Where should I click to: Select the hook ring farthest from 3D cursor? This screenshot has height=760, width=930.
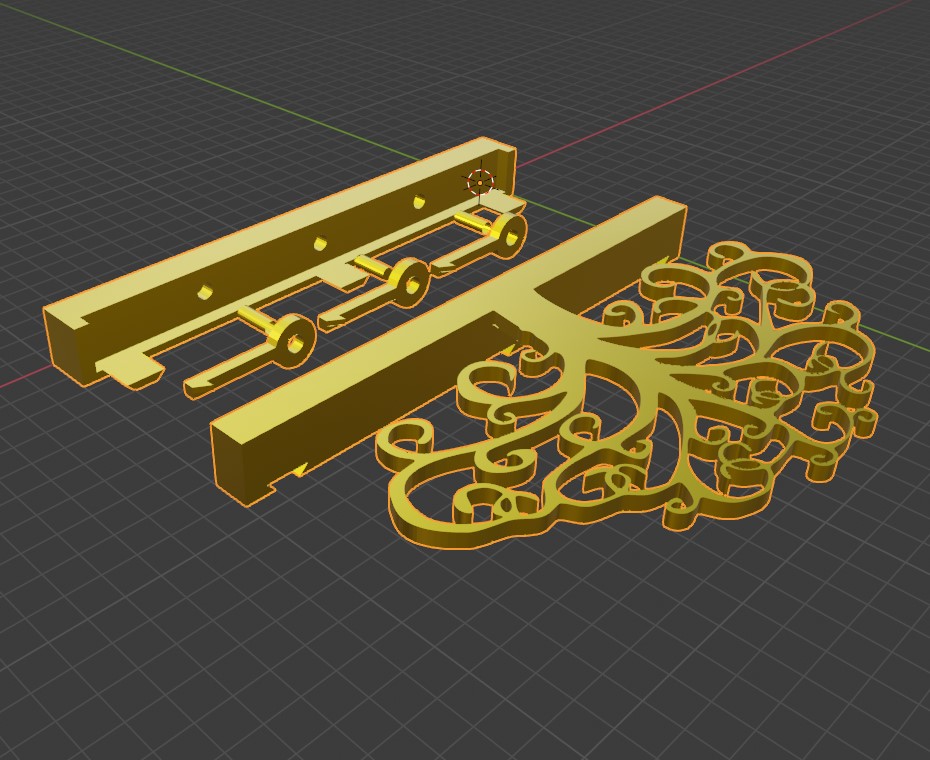[x=294, y=341]
